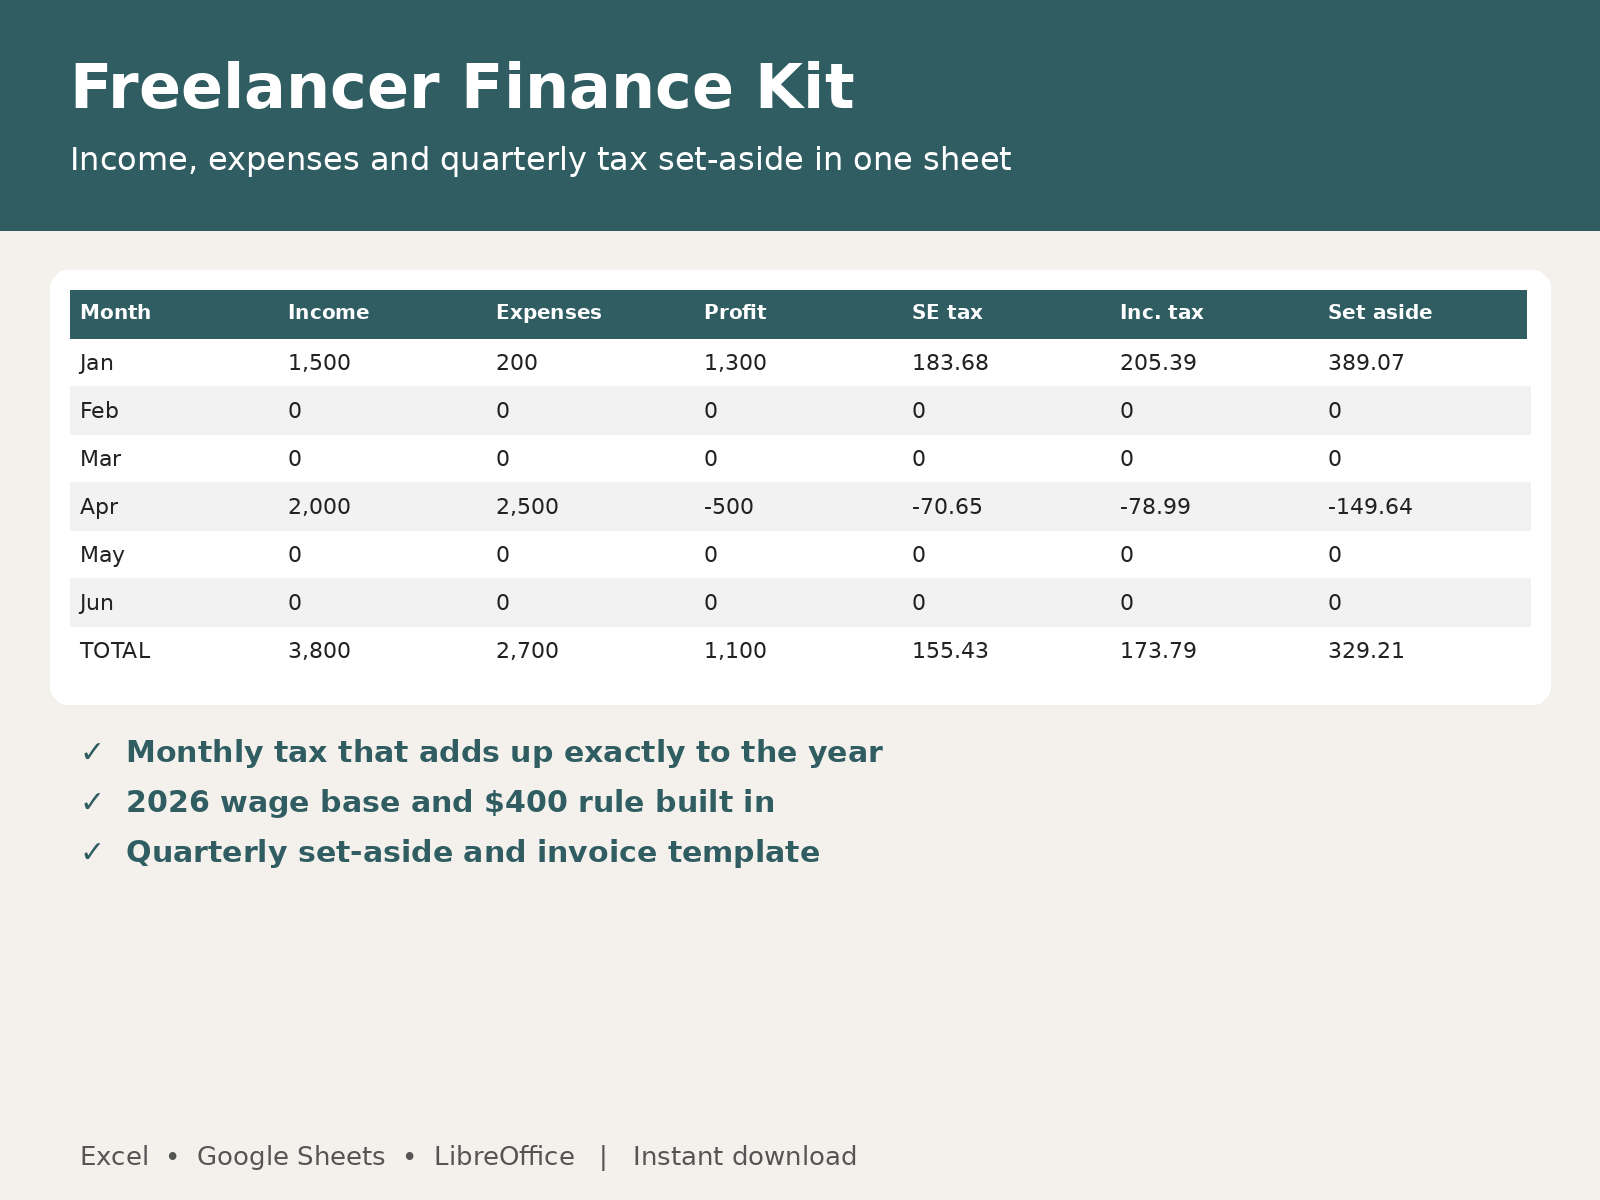Select the set aside value 389.07
This screenshot has width=1600, height=1200.
[1366, 363]
